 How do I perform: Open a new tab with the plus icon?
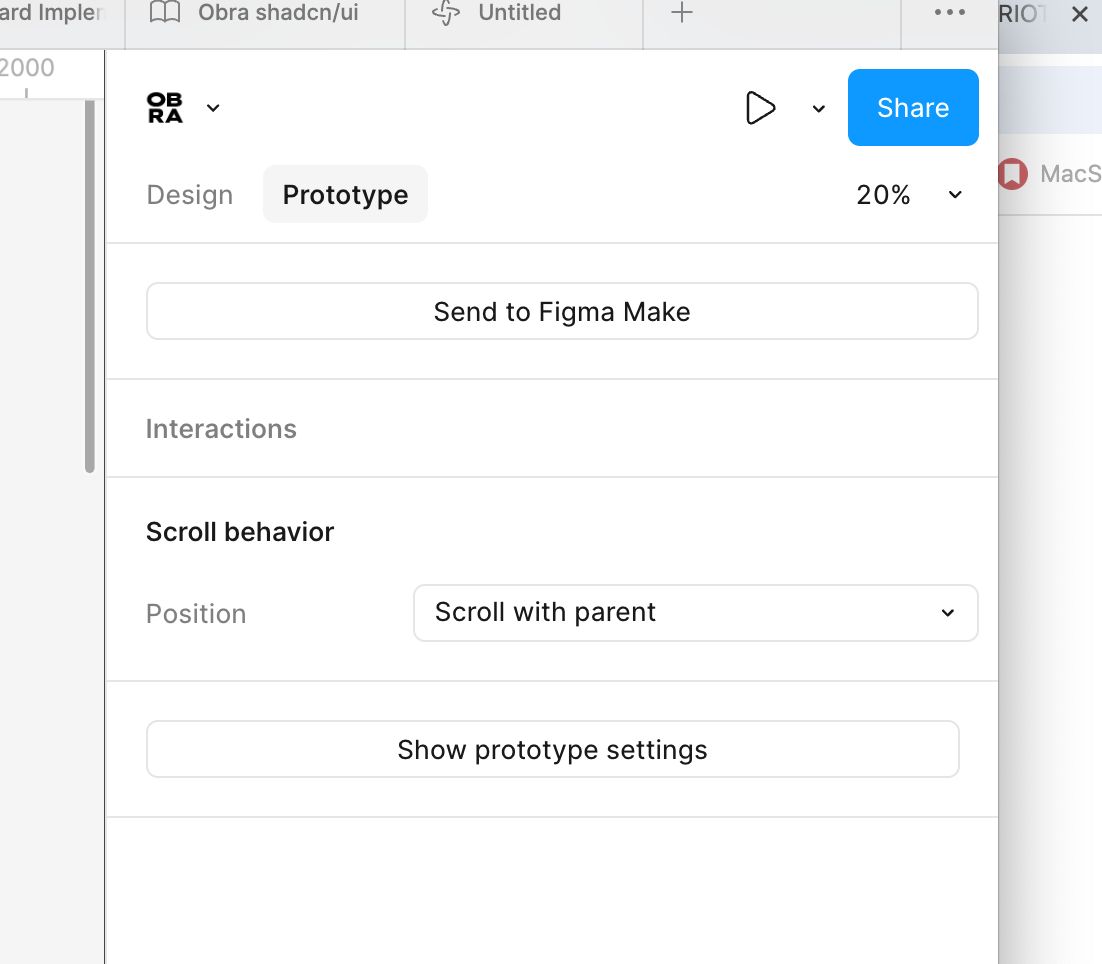coord(682,13)
